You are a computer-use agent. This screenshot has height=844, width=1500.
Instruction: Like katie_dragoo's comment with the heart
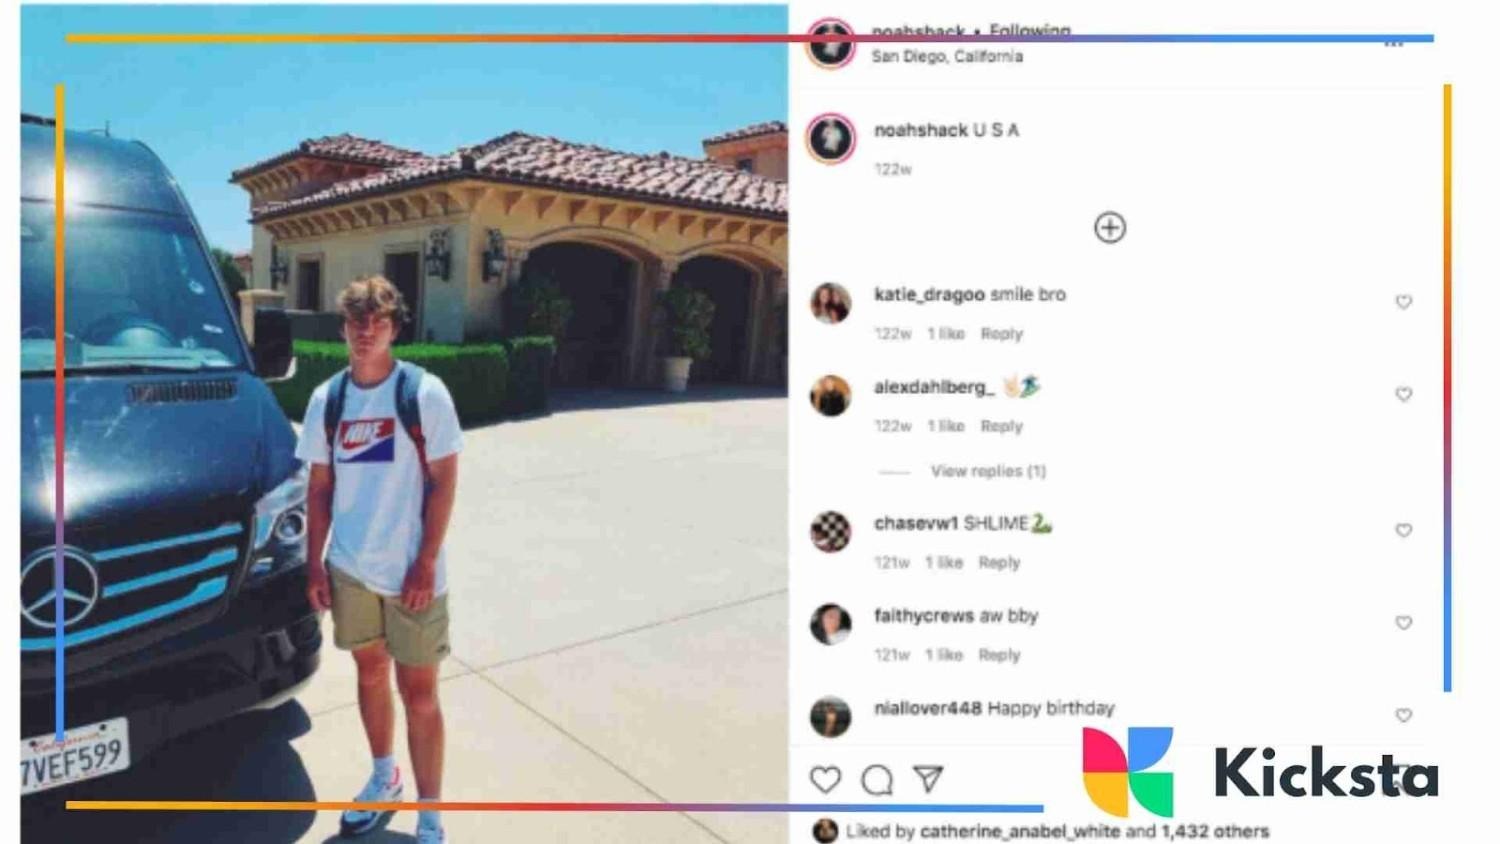point(1403,302)
